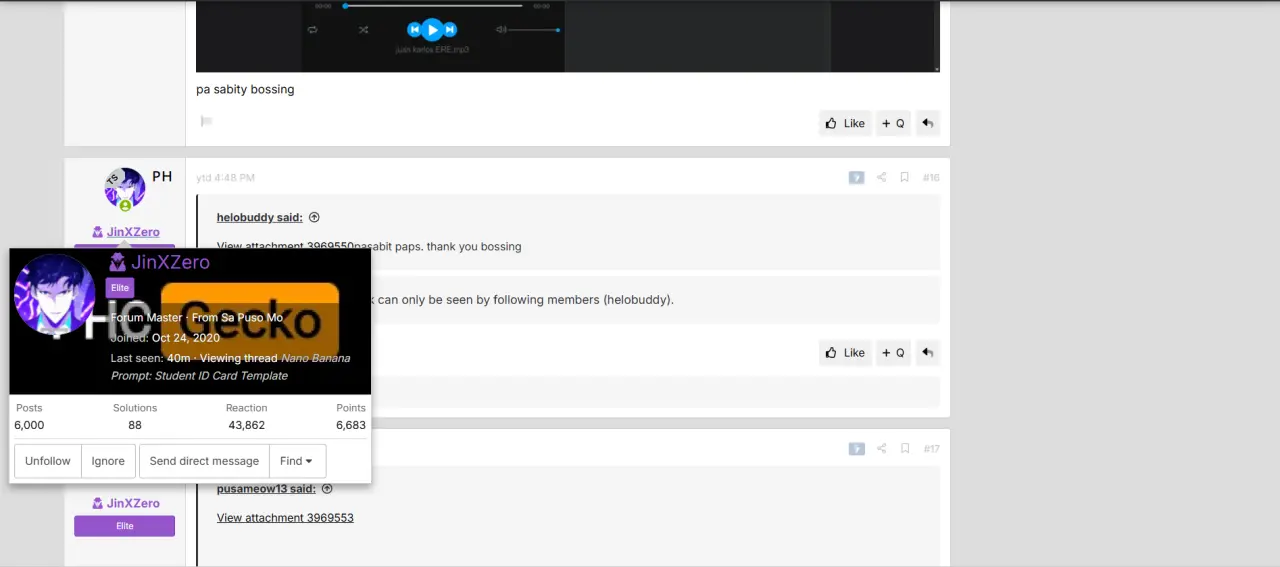Add post #16 to multi-quote
The height and width of the screenshot is (567, 1280).
click(893, 352)
